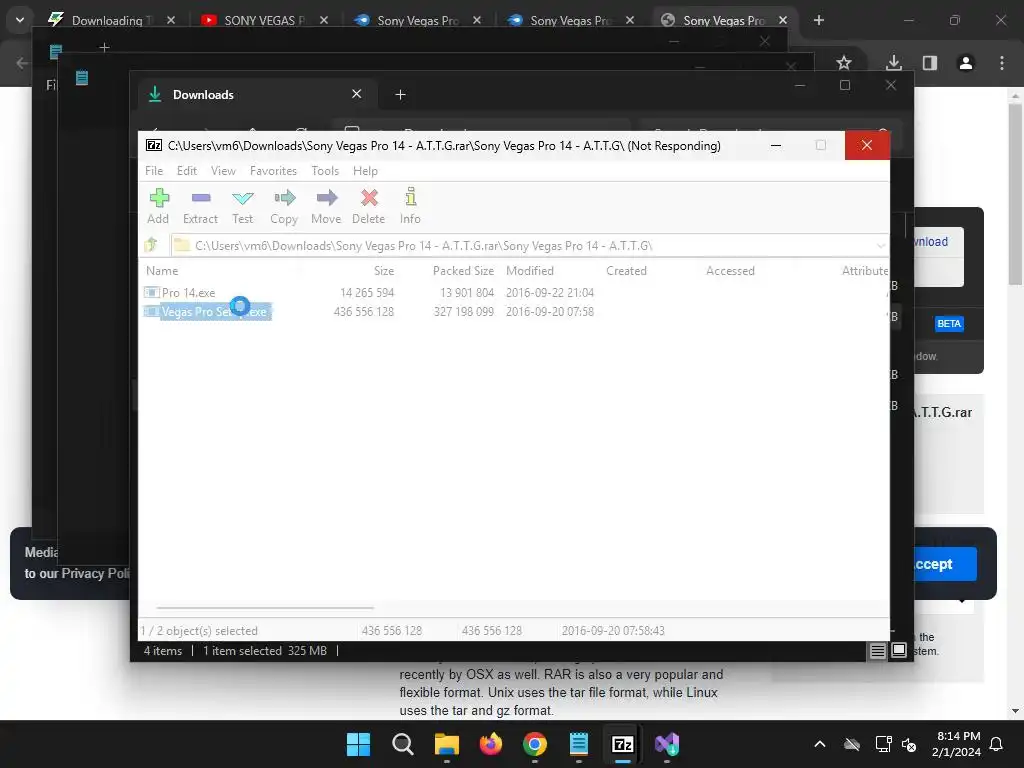Open Chrome profile icon

click(966, 63)
